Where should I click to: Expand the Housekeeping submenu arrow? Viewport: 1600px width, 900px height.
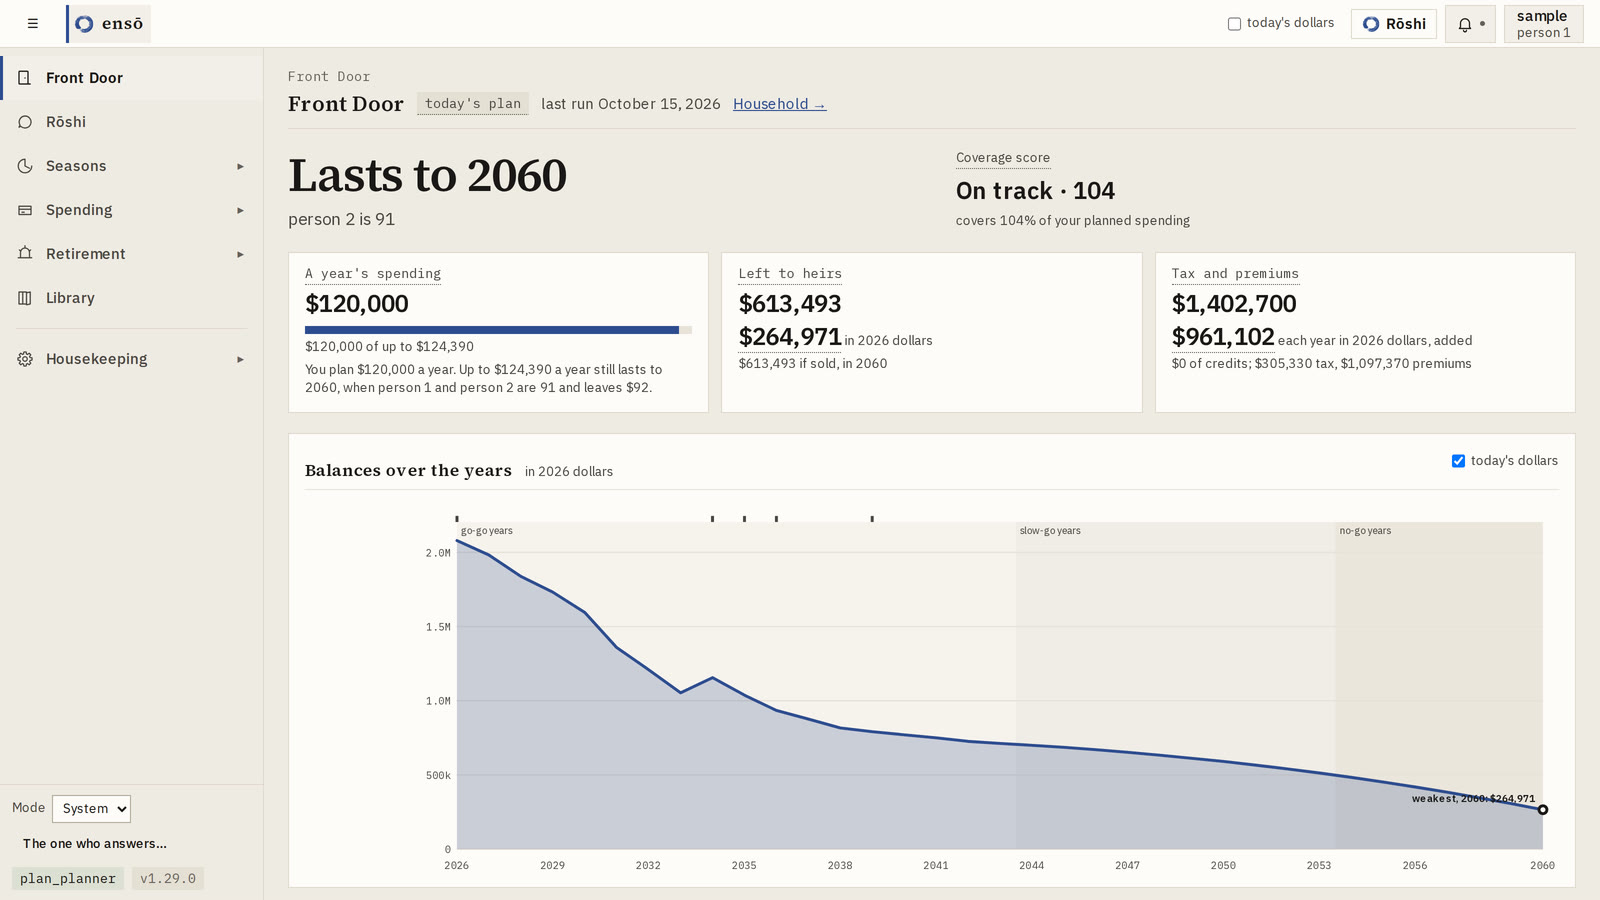click(x=240, y=359)
